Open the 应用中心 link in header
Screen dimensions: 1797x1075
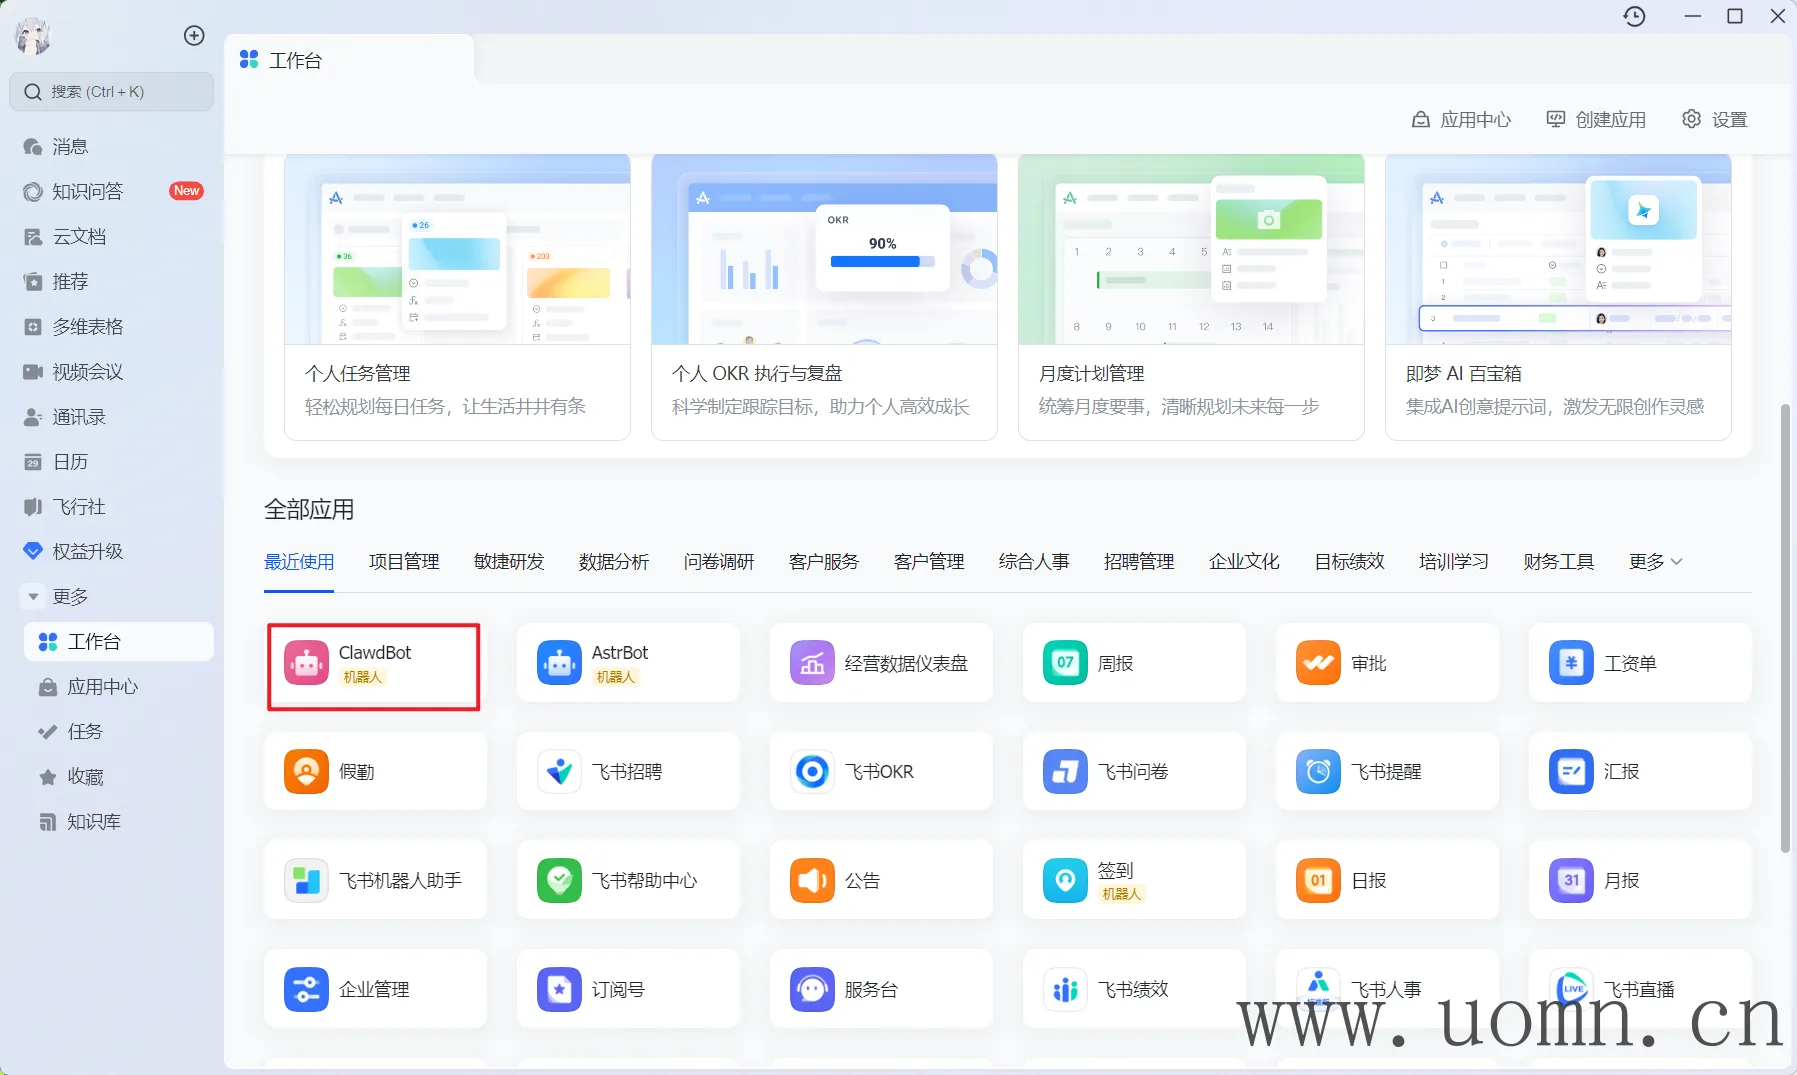(1461, 120)
